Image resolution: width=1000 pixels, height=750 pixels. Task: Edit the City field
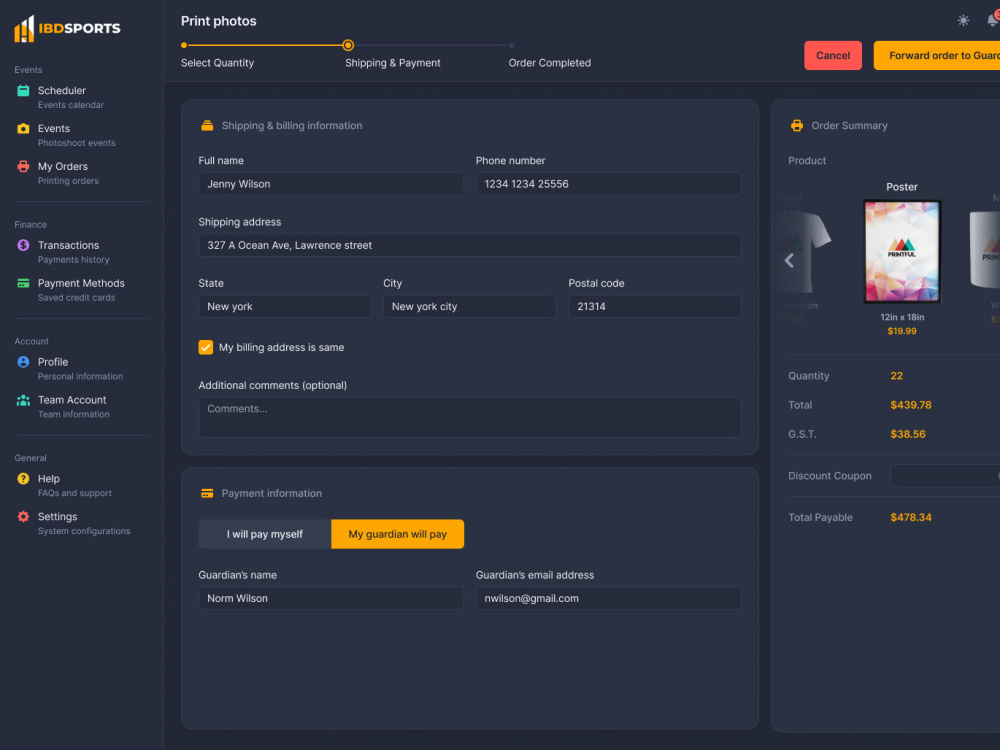(x=469, y=306)
